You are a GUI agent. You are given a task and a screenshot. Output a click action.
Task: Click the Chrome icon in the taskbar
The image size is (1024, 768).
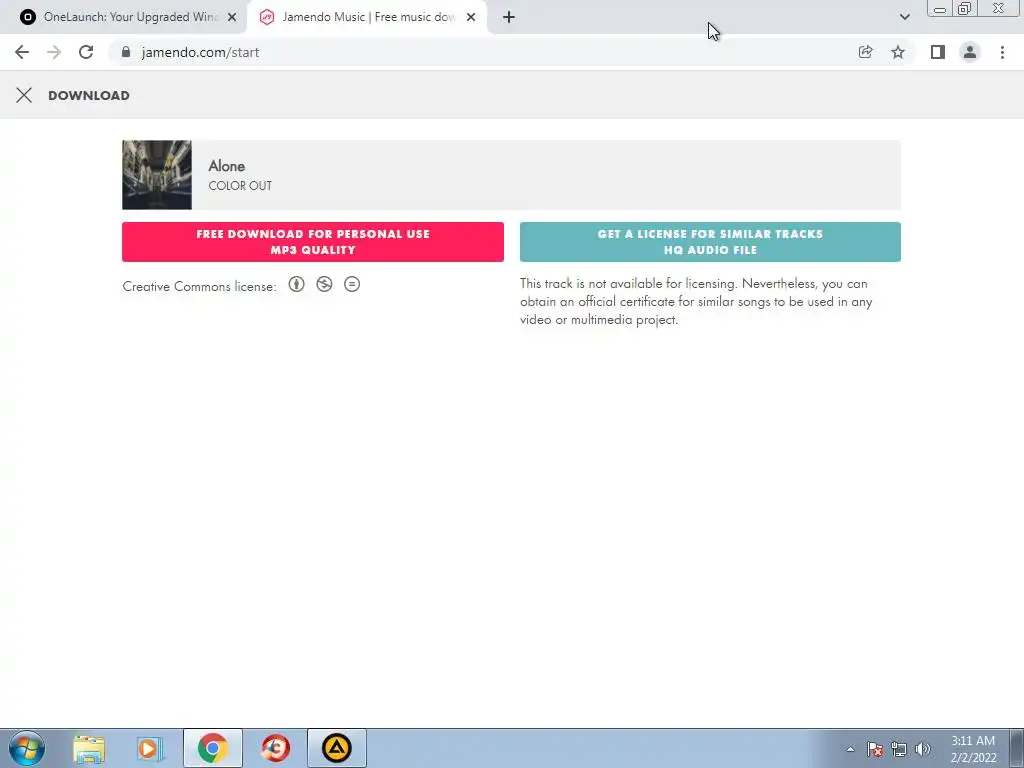(x=213, y=748)
